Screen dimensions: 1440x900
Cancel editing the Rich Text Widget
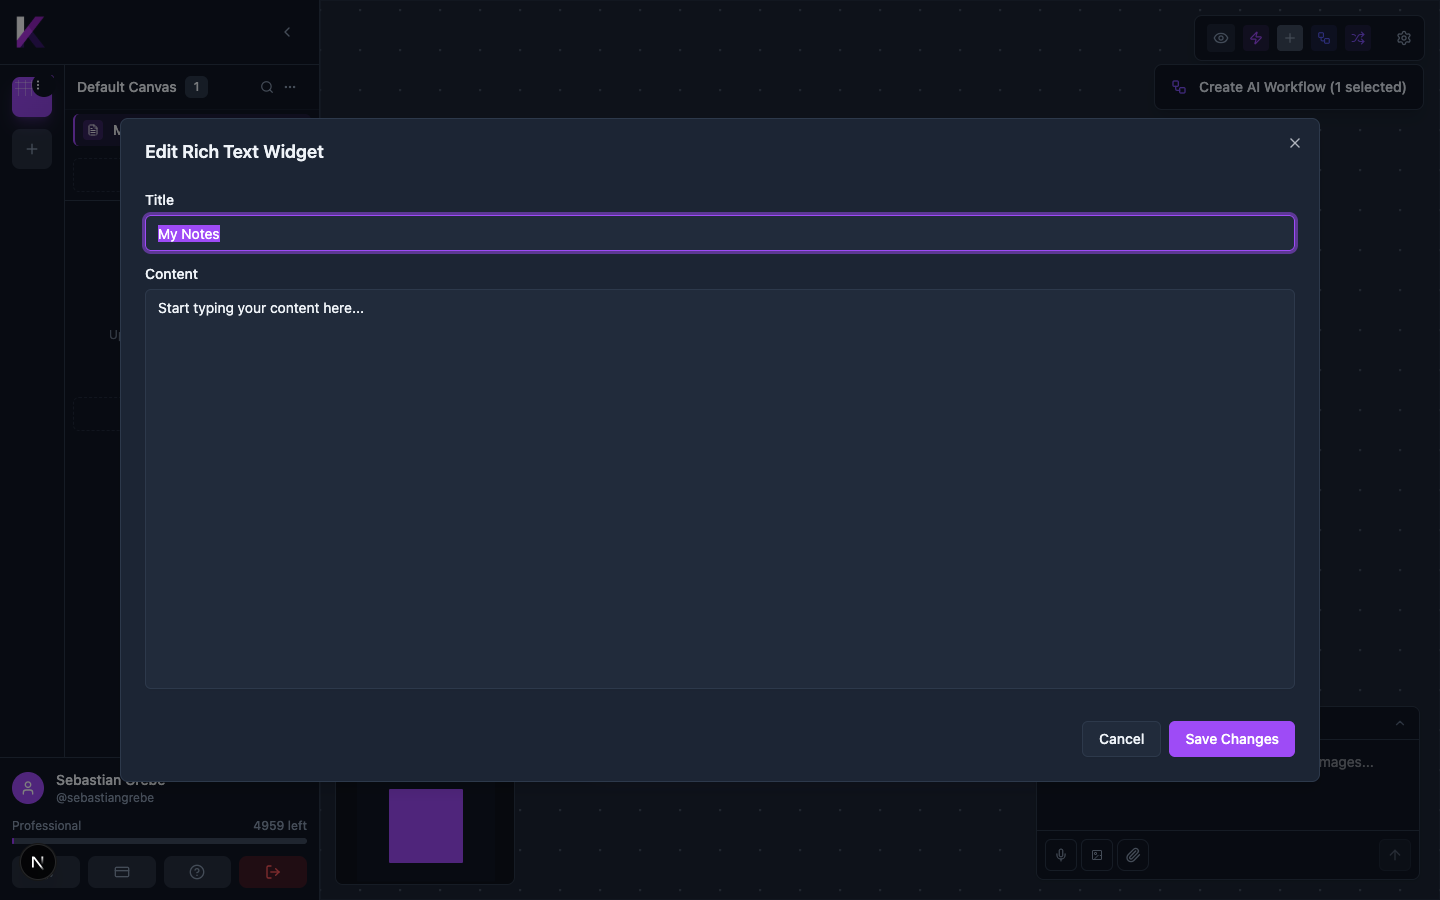click(x=1120, y=739)
